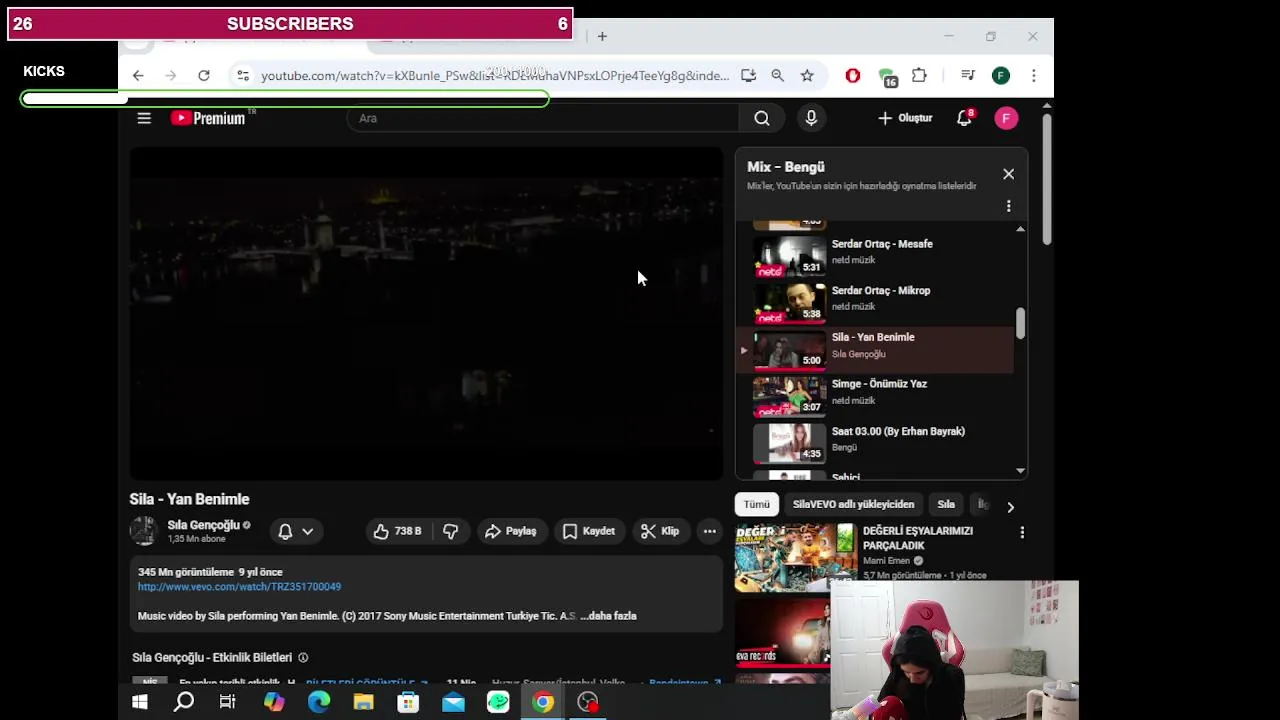Click the YouTube search input field

543,118
